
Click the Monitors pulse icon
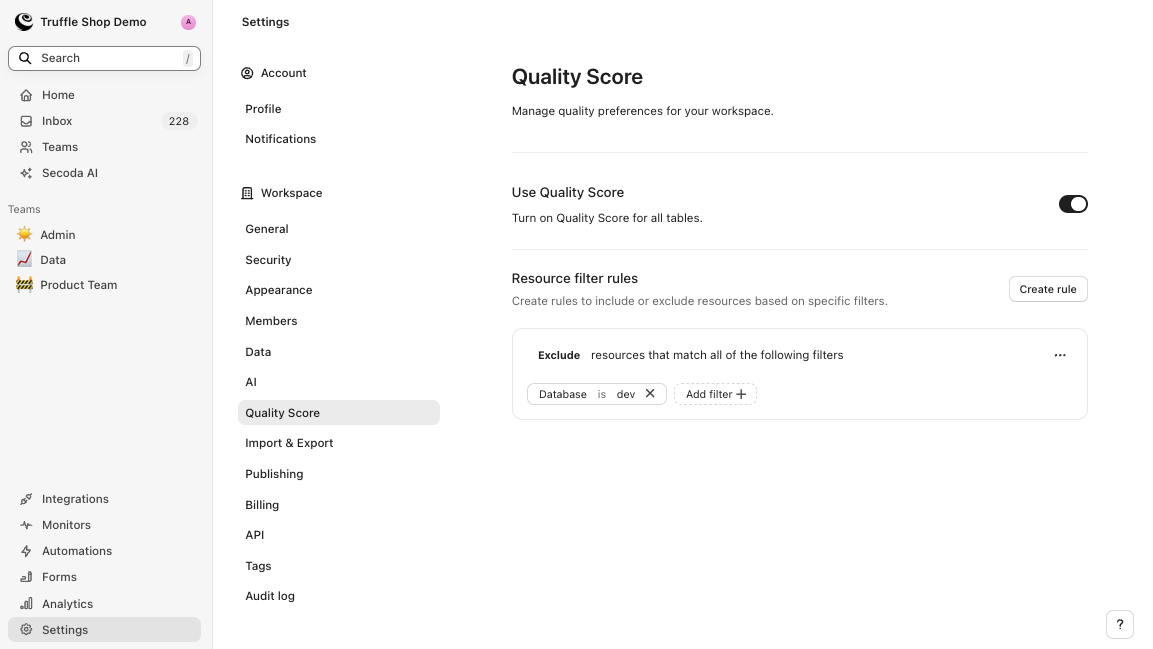[x=26, y=525]
